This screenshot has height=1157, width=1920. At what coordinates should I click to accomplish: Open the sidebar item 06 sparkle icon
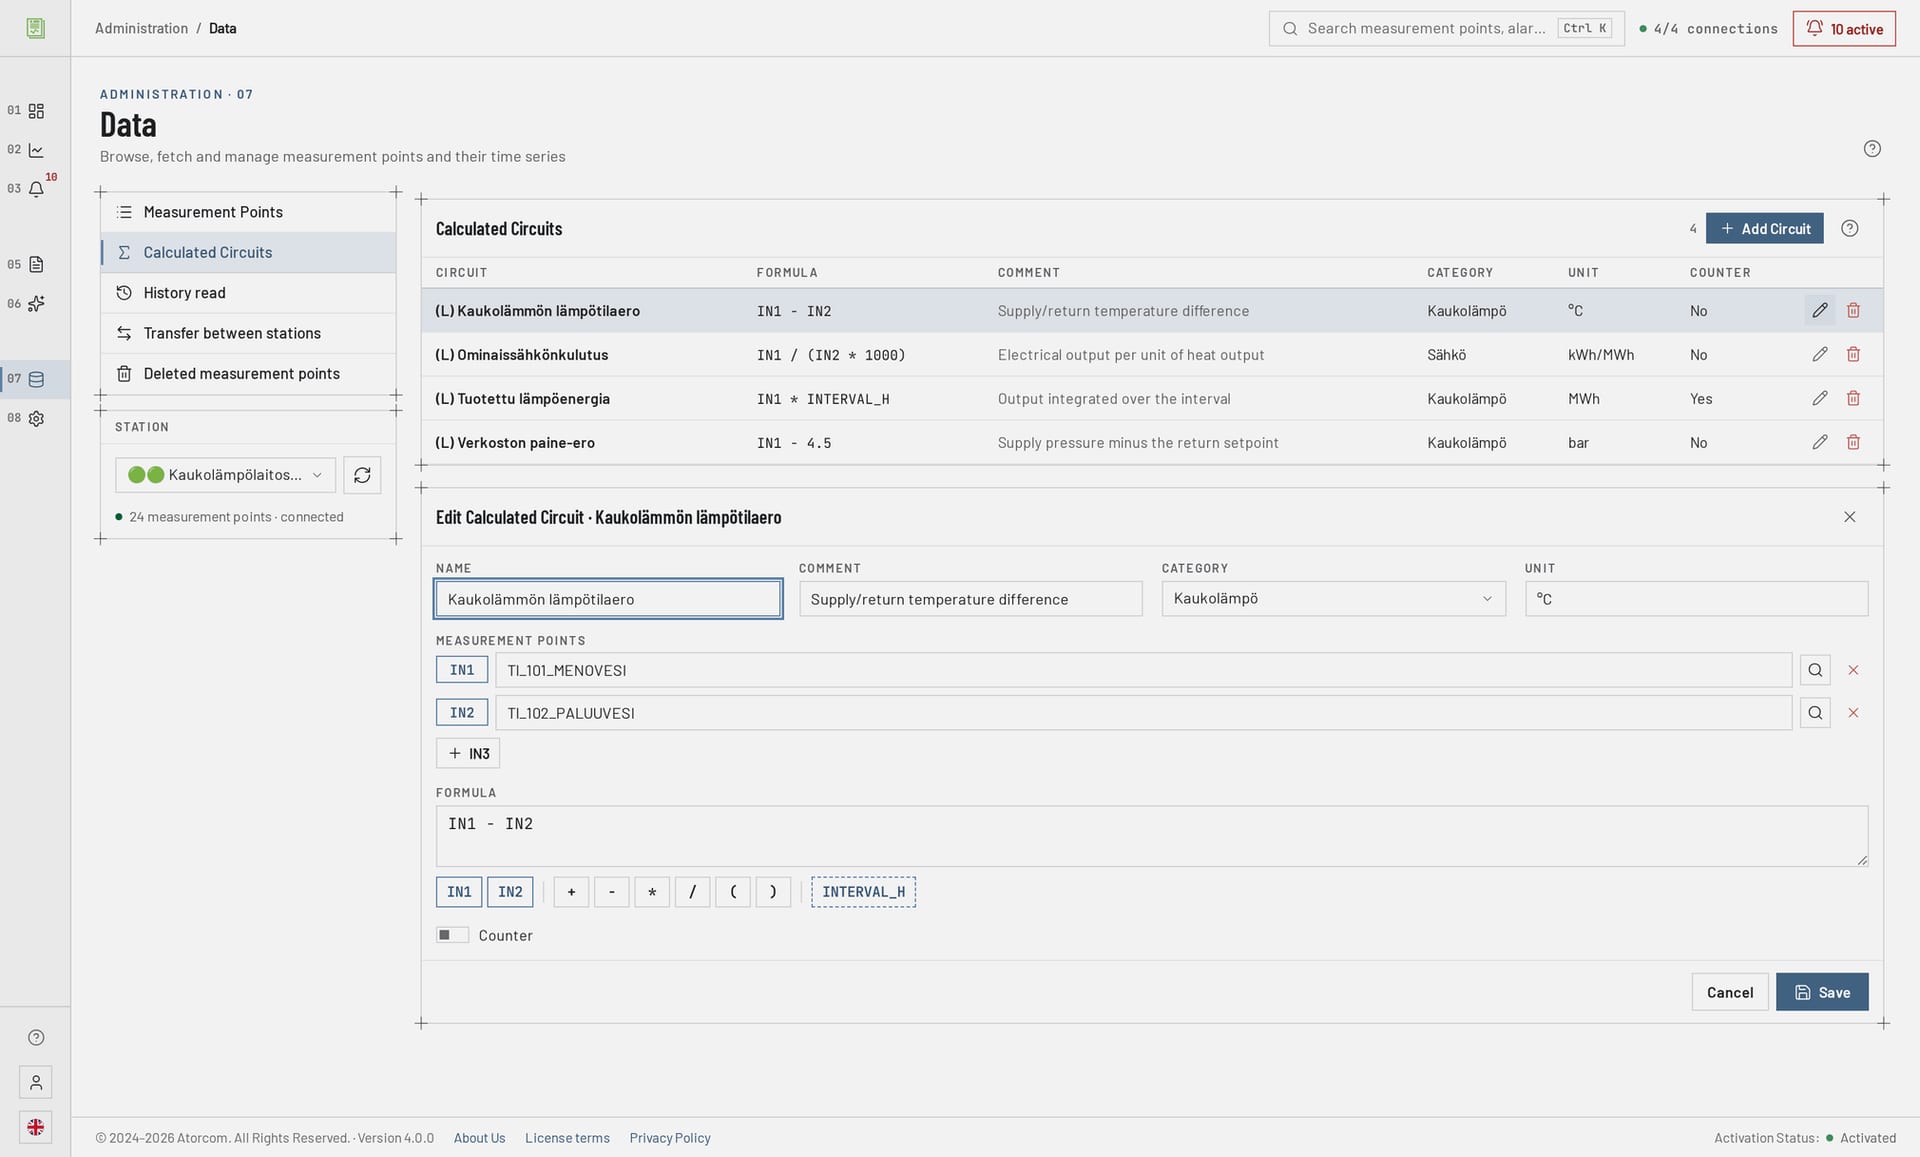point(36,304)
